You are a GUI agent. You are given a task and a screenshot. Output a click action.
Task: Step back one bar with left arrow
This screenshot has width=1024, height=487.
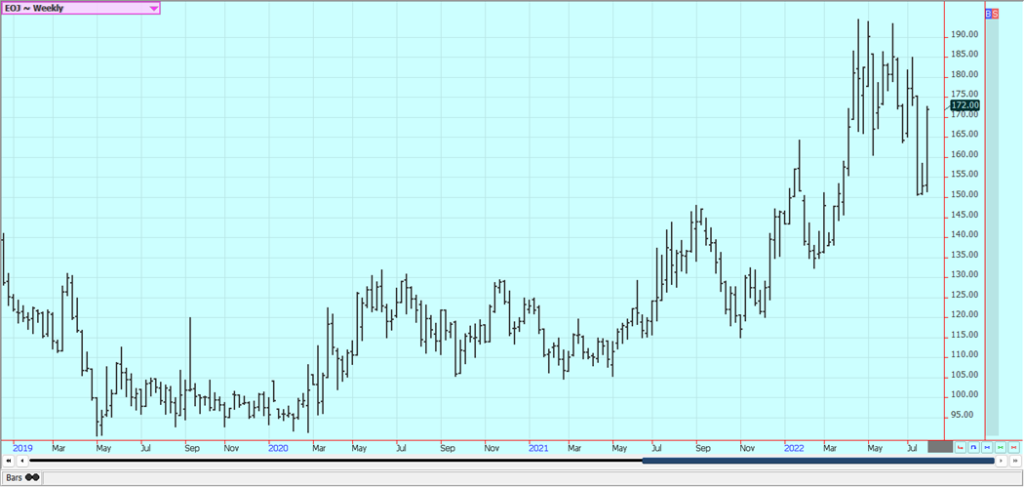pyautogui.click(x=22, y=461)
